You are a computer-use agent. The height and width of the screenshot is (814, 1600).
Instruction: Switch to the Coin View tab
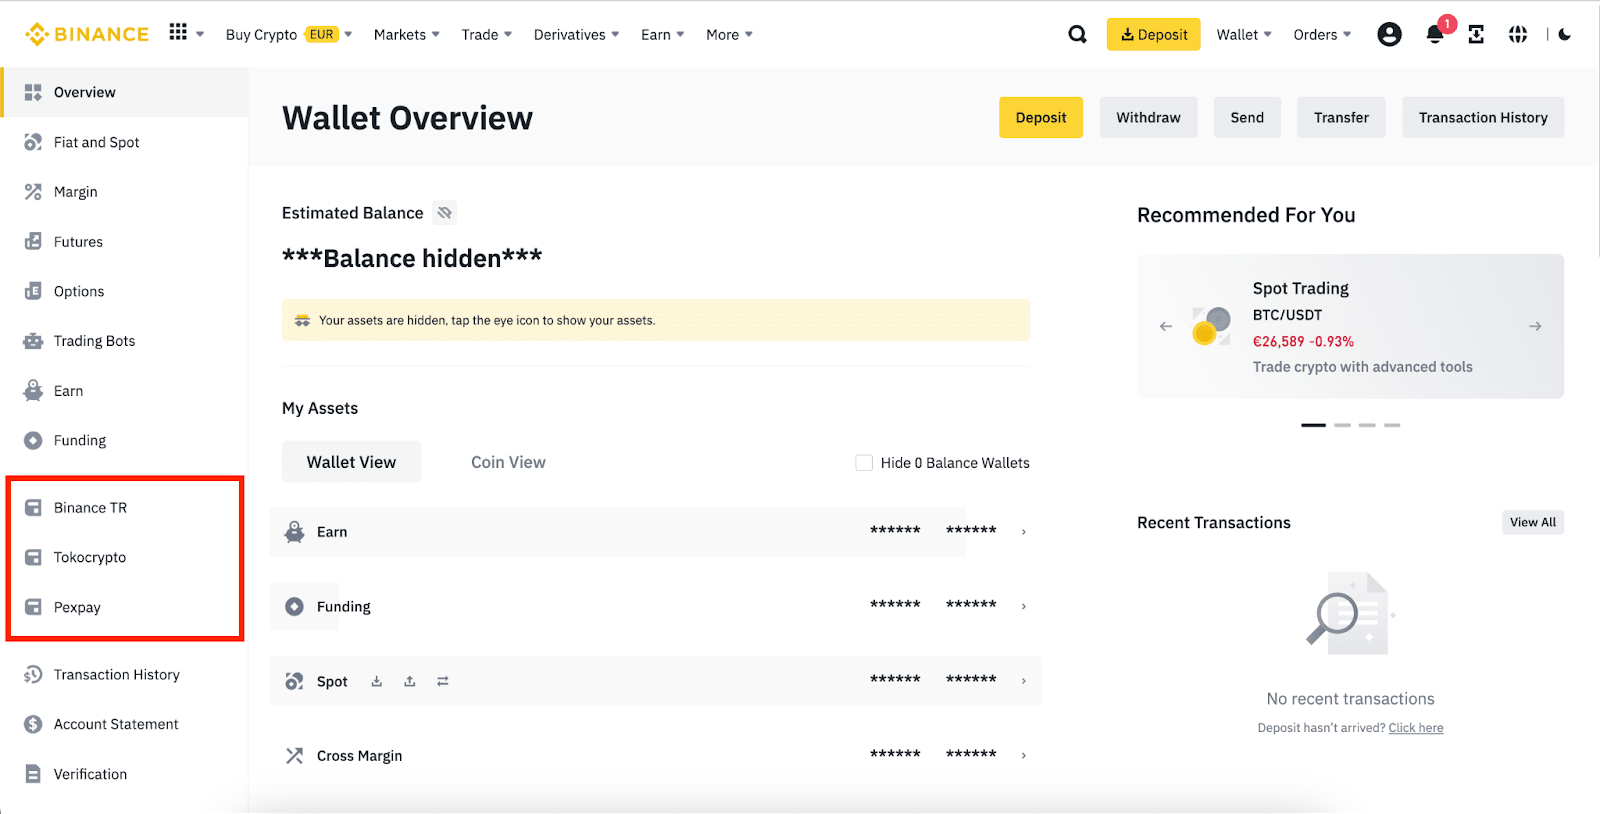point(508,462)
